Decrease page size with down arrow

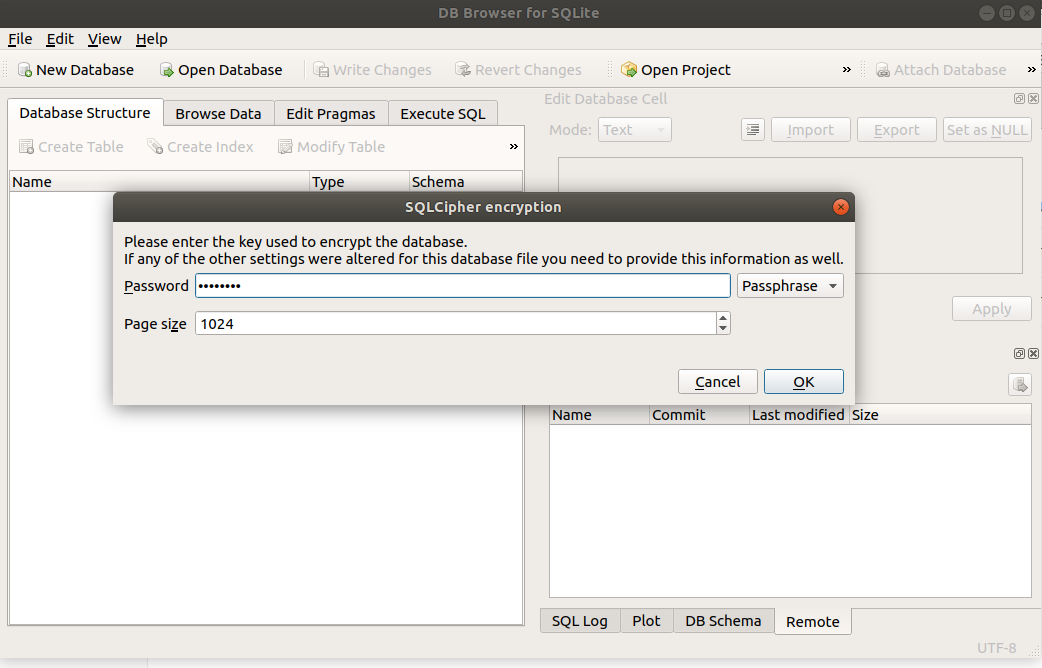tap(723, 329)
